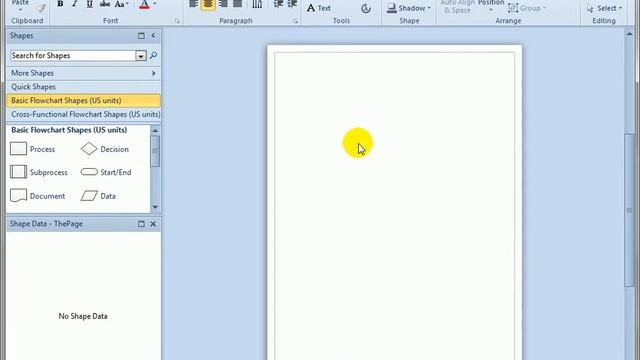Image resolution: width=640 pixels, height=360 pixels.
Task: Open the Quick Shapes stencil
Action: click(84, 87)
